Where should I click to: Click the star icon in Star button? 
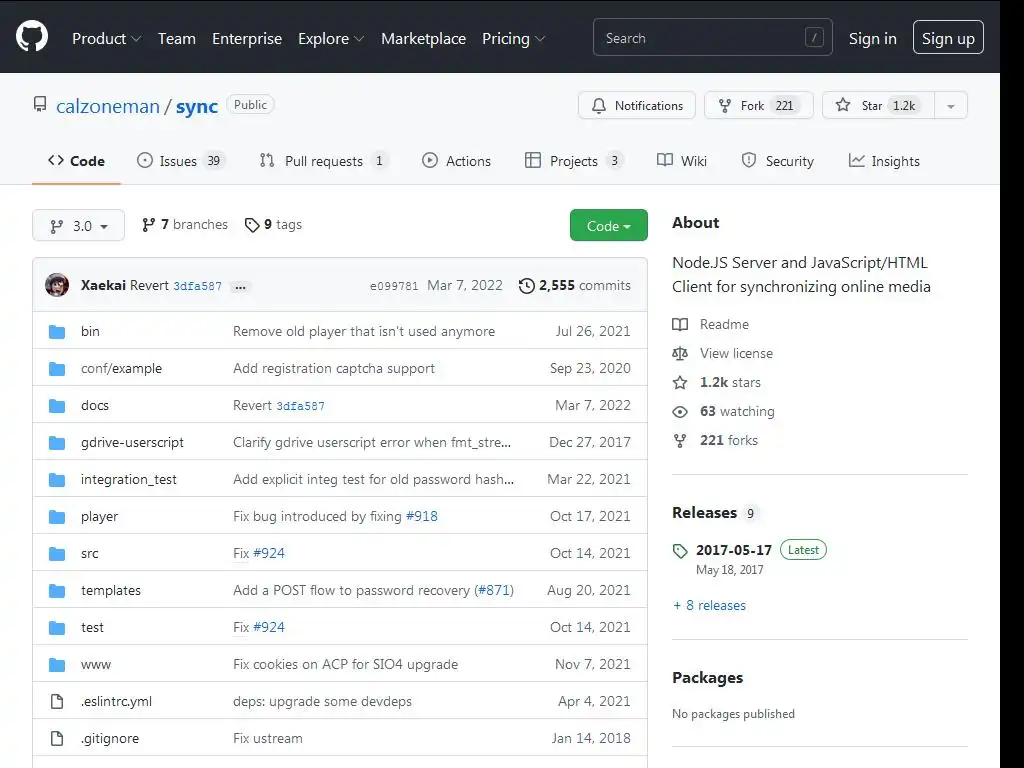point(843,105)
